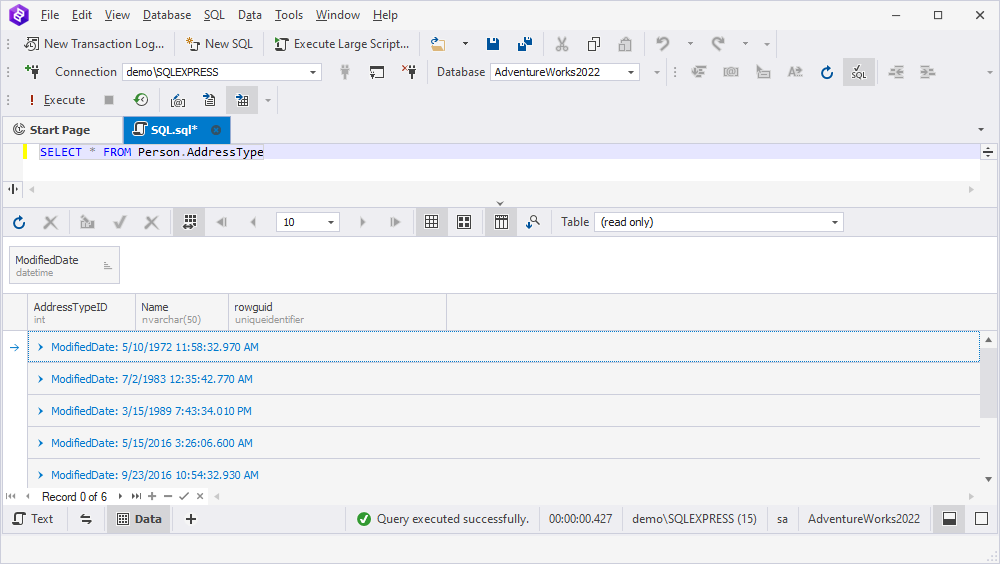This screenshot has width=1000, height=564.
Task: Expand the Open file dropdown arrow
Action: click(x=465, y=44)
